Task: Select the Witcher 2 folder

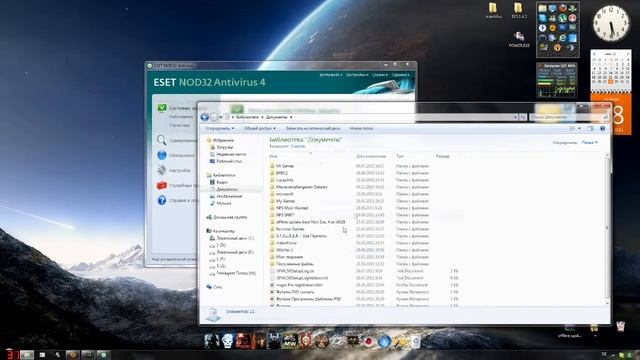Action: click(x=284, y=250)
